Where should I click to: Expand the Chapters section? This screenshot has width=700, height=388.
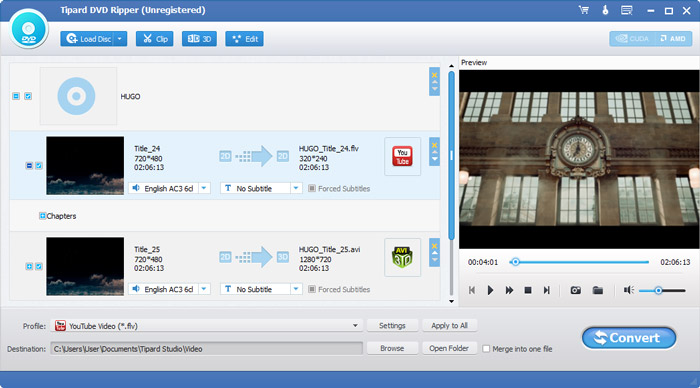42,216
